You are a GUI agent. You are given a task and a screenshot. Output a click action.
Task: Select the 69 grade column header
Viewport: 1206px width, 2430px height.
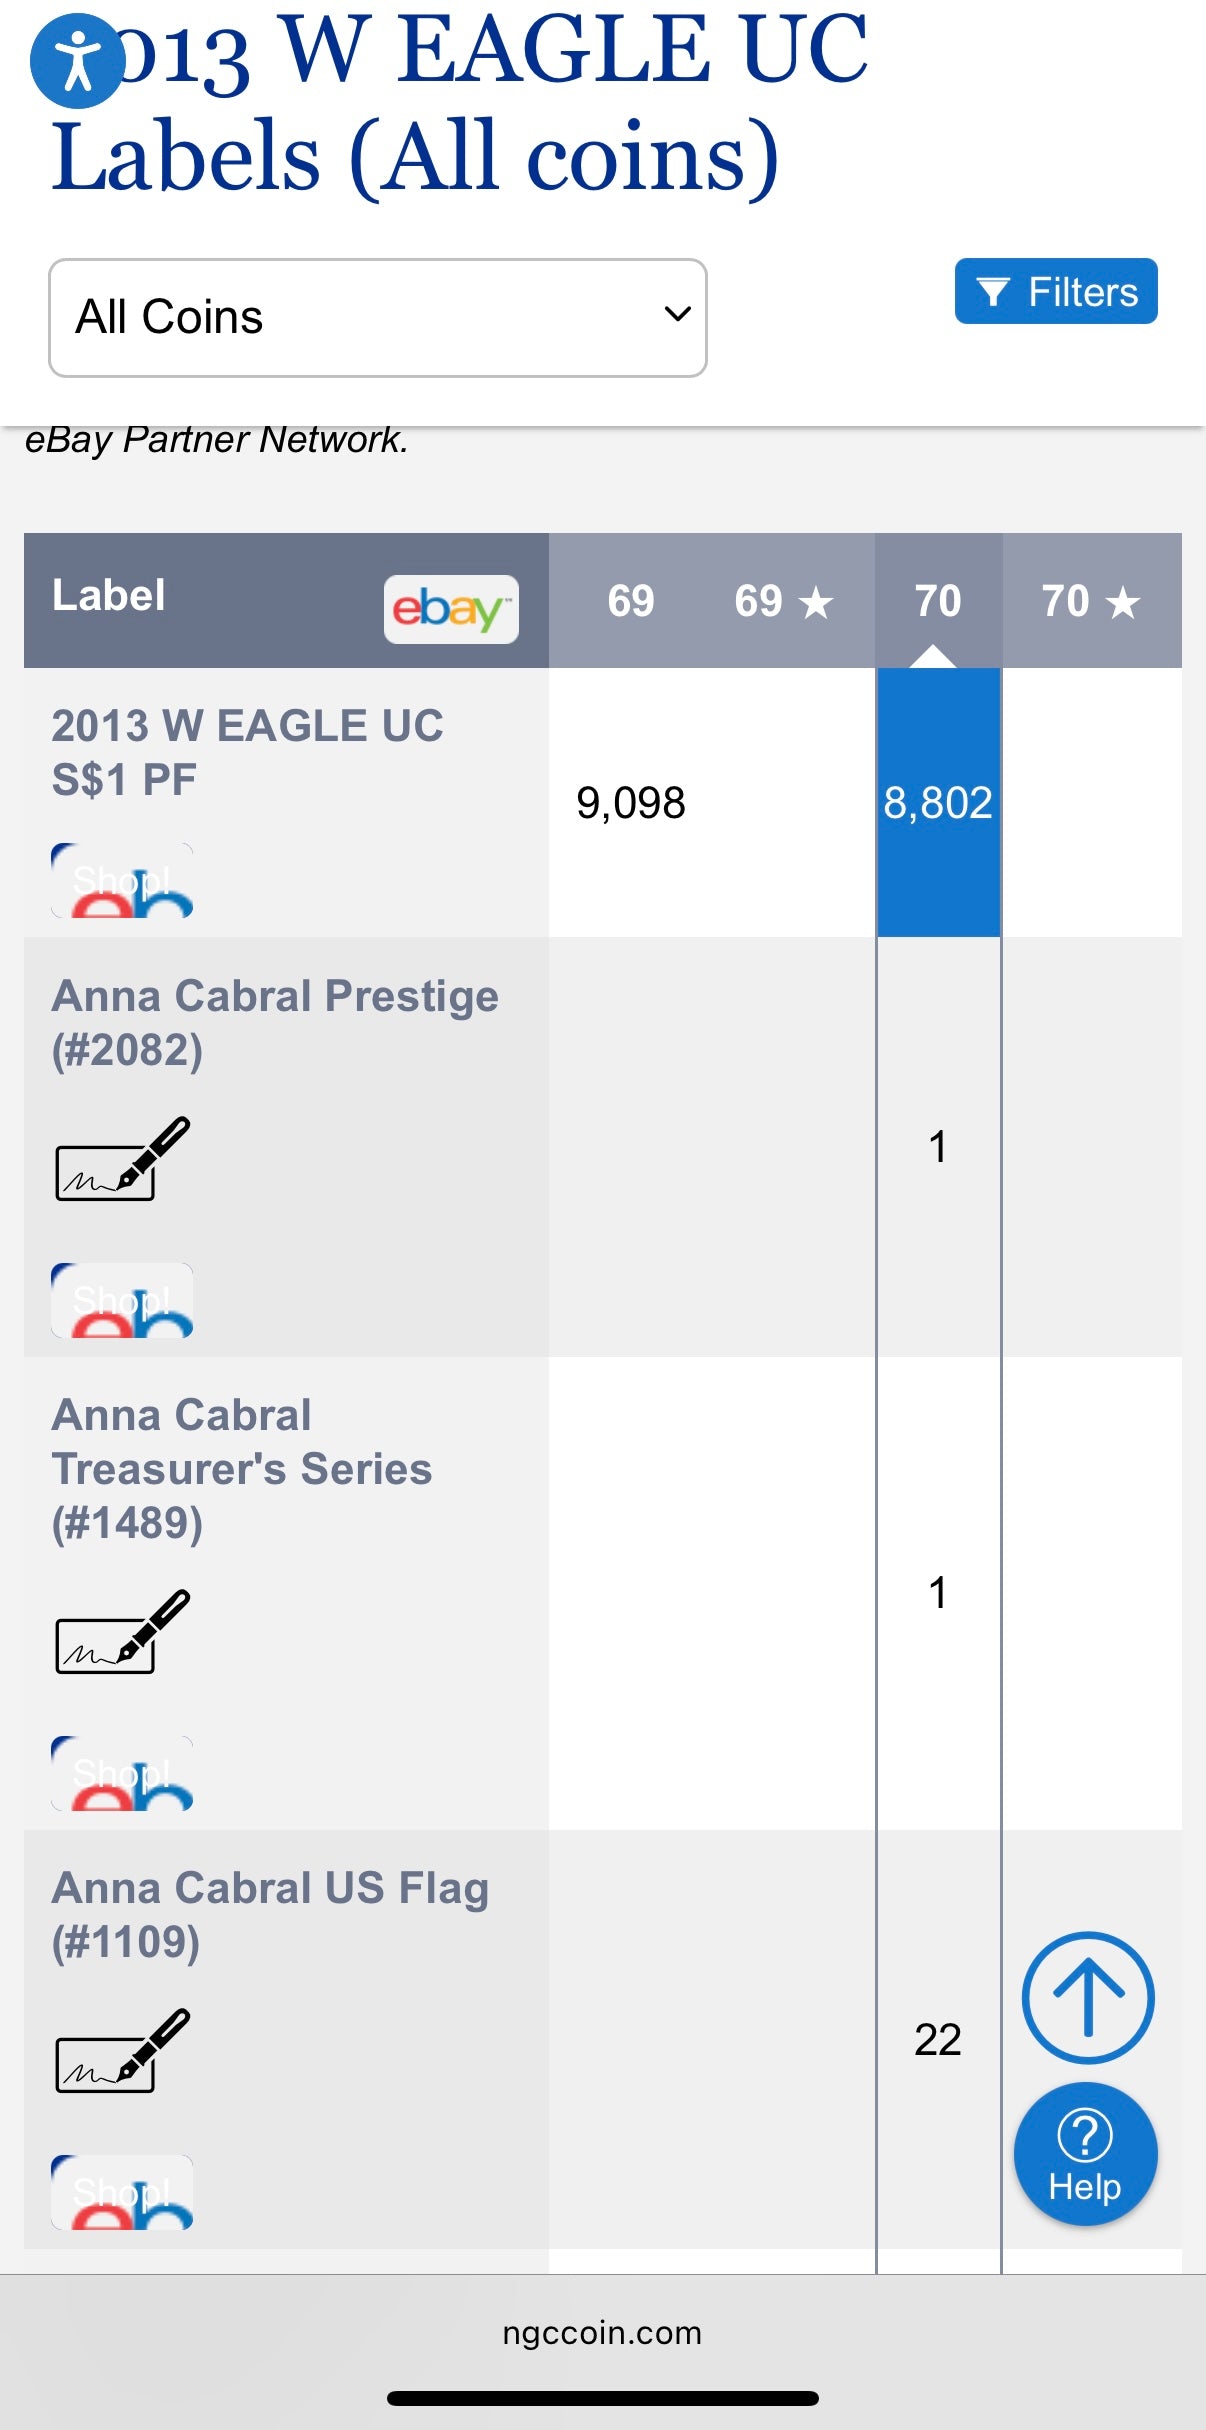point(630,601)
